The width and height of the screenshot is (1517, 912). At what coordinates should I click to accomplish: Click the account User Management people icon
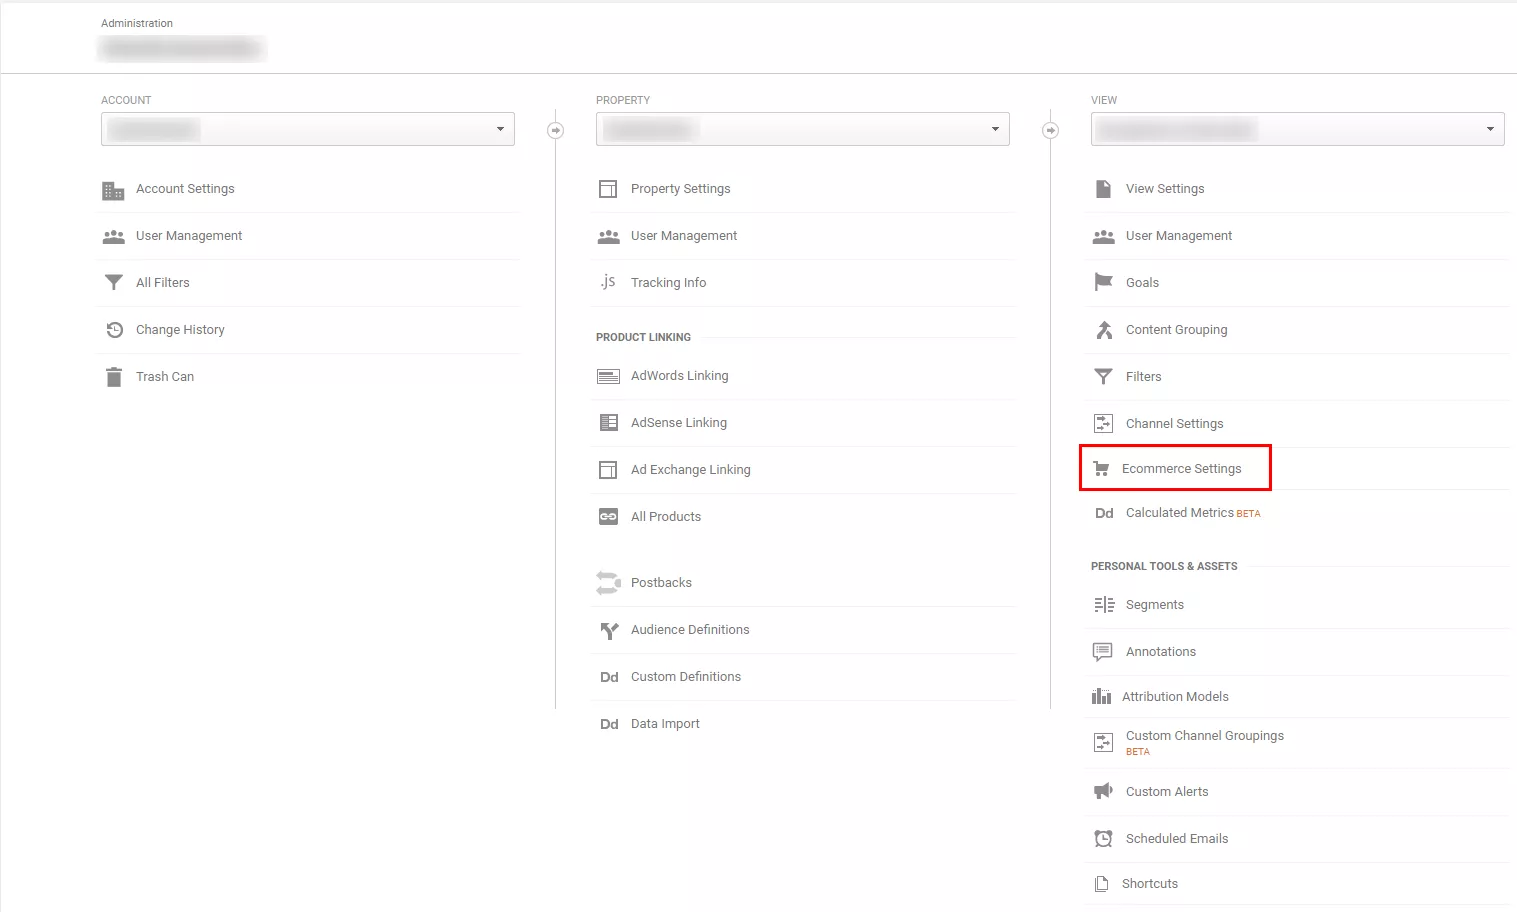coord(113,237)
